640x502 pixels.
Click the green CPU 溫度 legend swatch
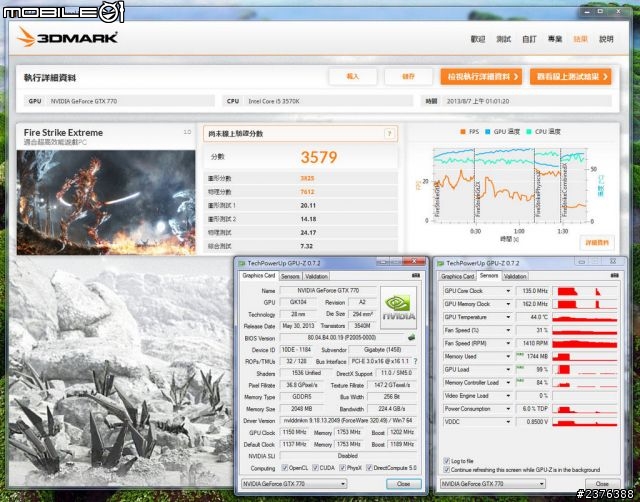[x=529, y=131]
